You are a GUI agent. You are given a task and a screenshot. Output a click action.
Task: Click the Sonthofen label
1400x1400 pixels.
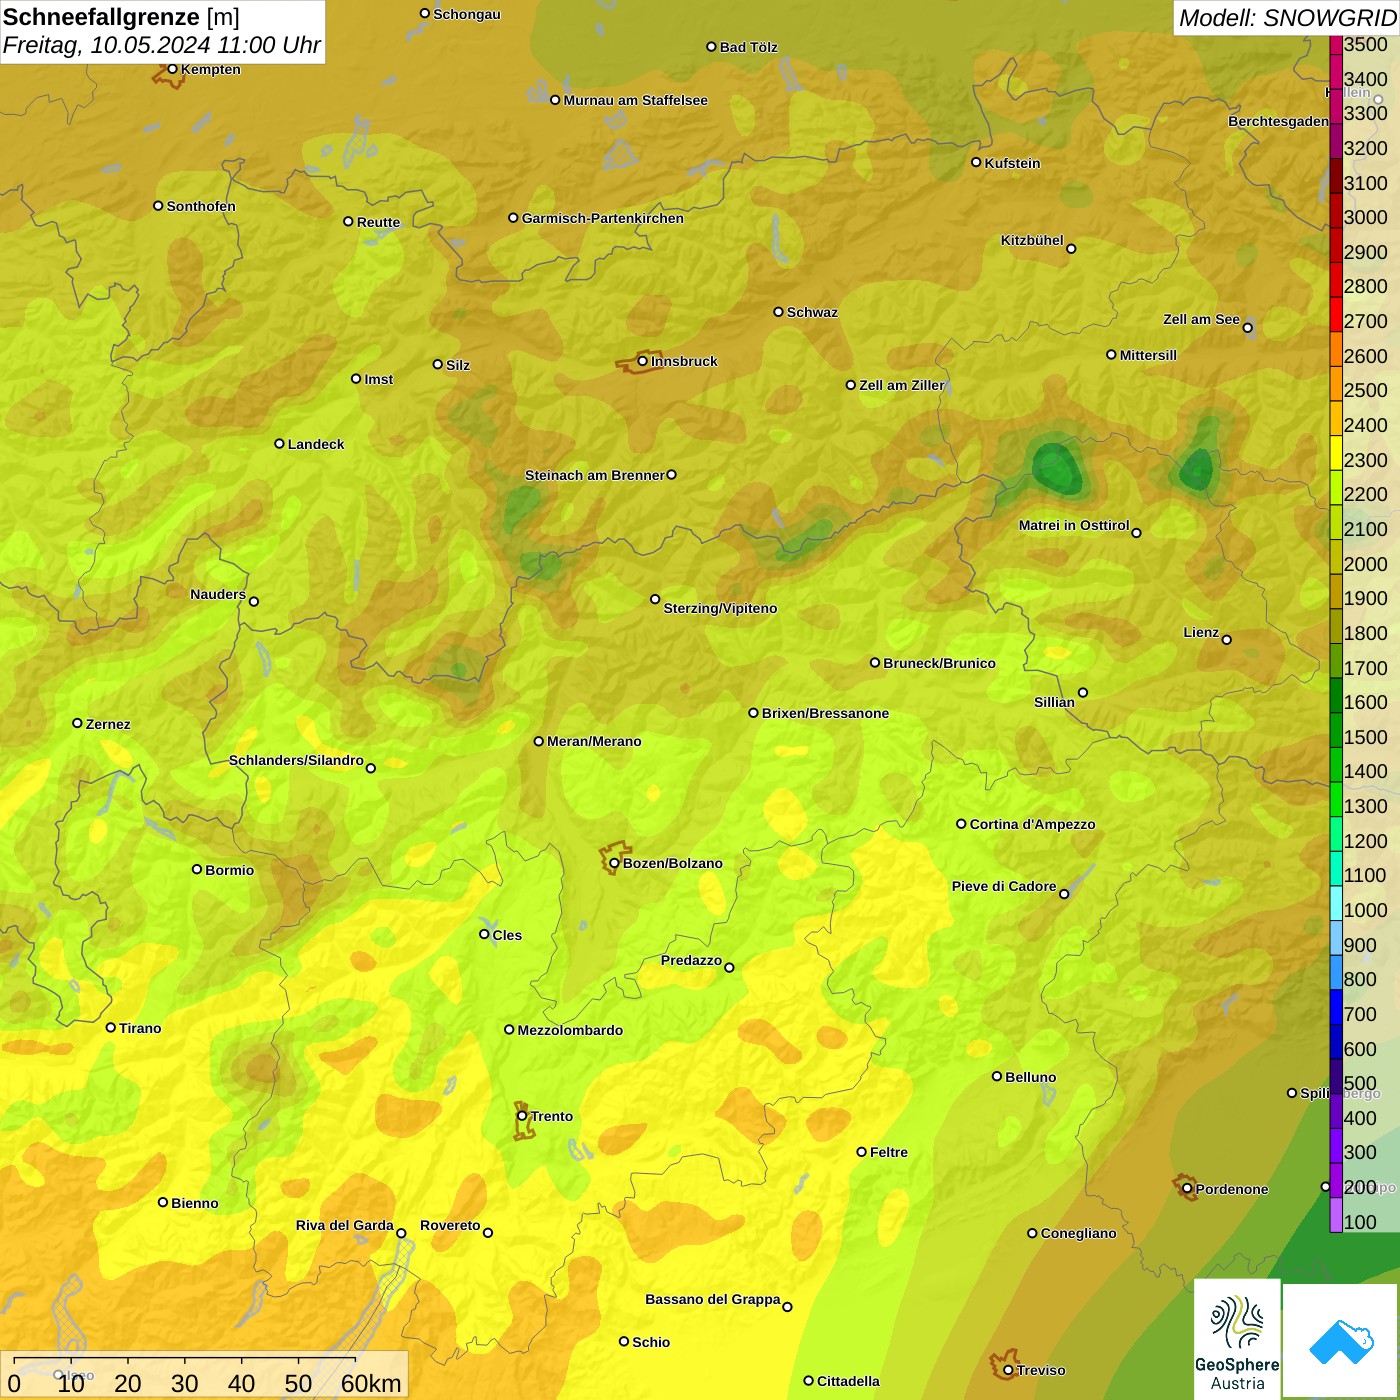pyautogui.click(x=201, y=206)
